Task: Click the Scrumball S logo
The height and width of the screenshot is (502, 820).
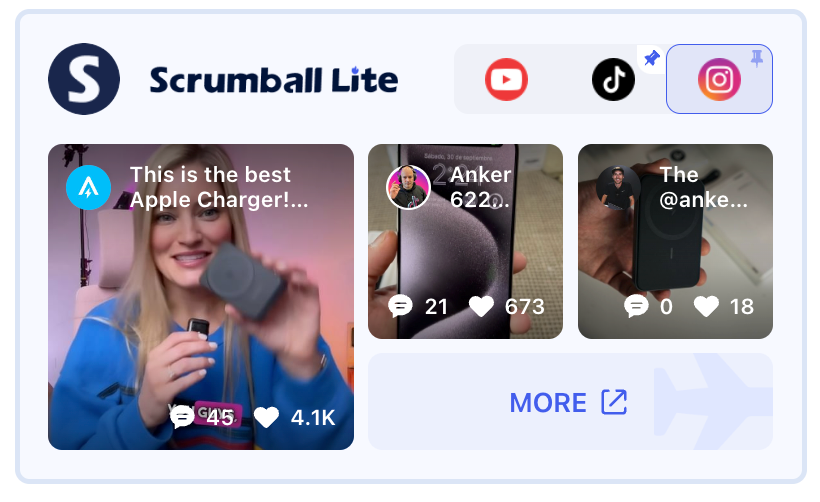Action: pos(84,79)
